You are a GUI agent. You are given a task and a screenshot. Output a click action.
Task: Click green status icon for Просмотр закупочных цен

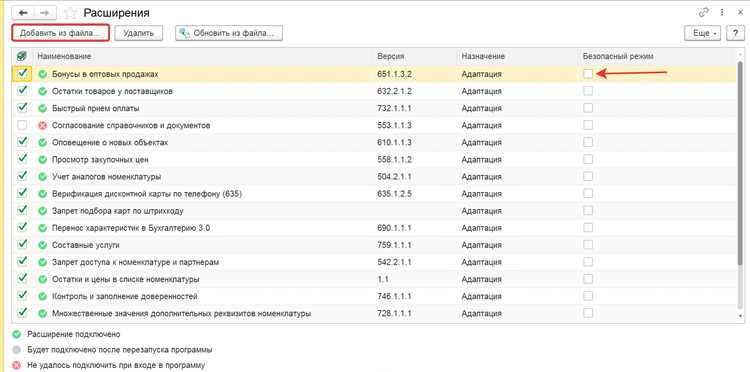click(x=43, y=160)
